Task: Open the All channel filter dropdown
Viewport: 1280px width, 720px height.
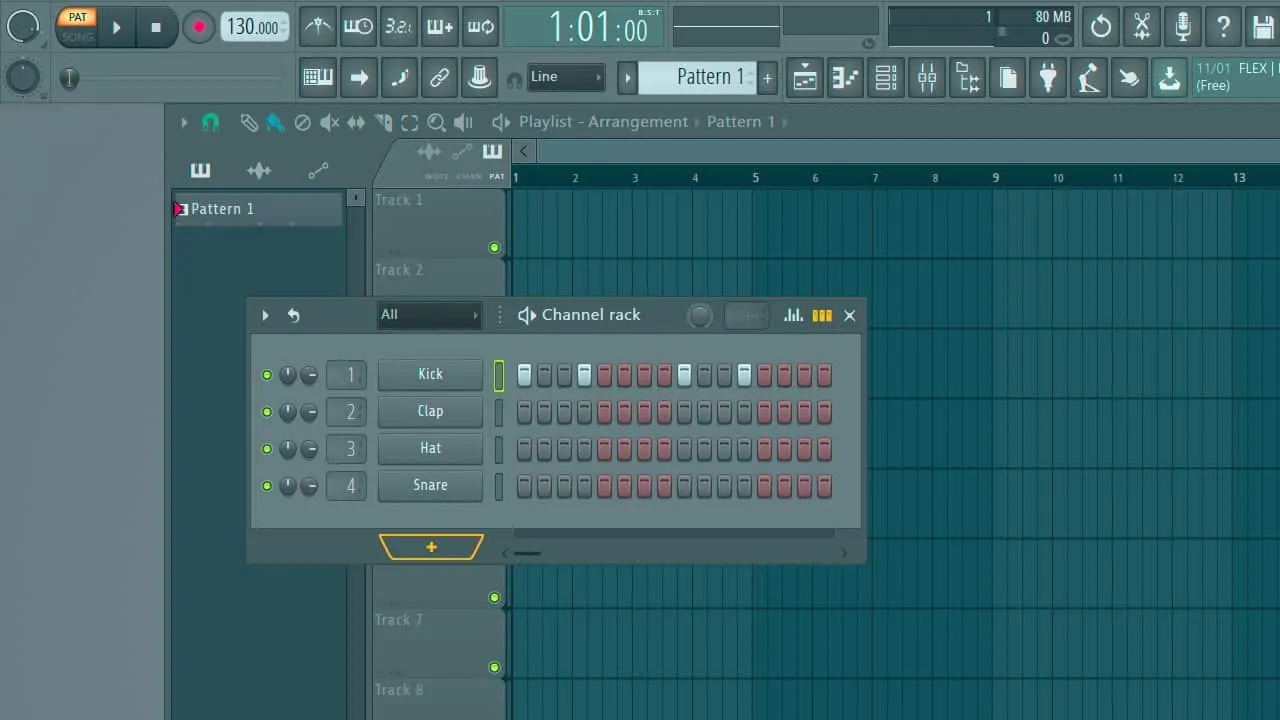Action: pyautogui.click(x=429, y=315)
